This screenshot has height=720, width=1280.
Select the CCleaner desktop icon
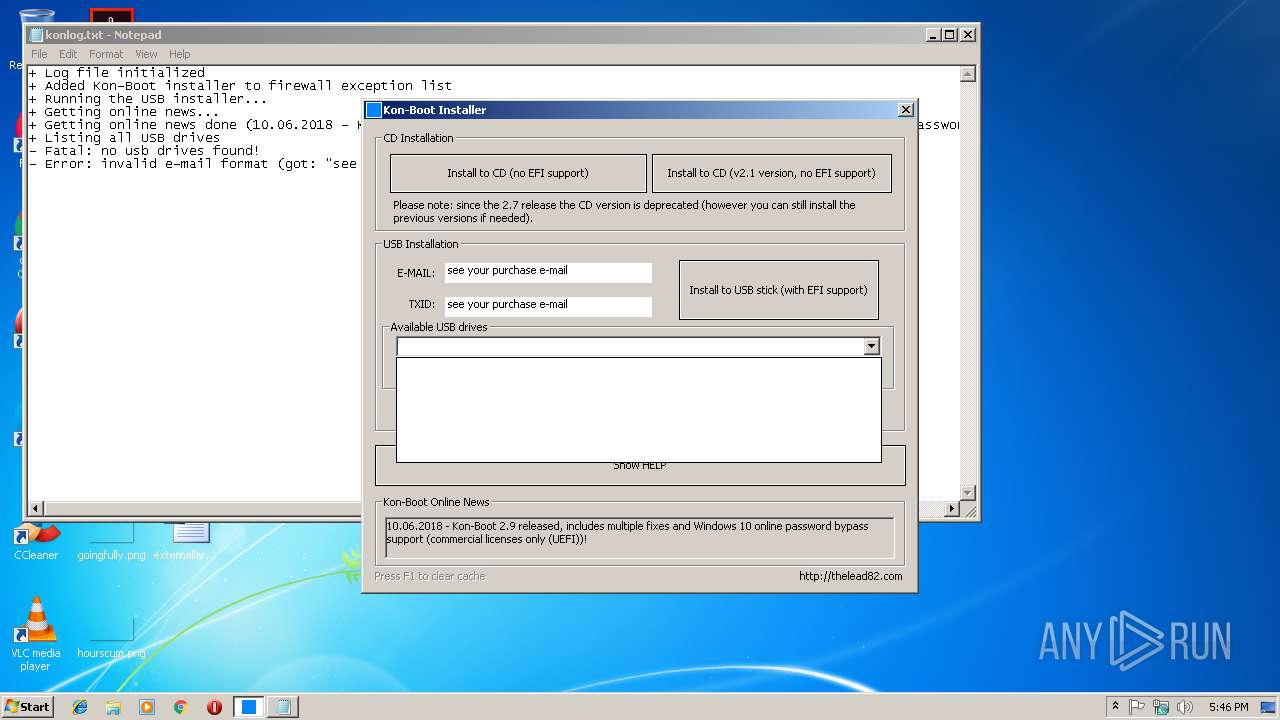36,542
